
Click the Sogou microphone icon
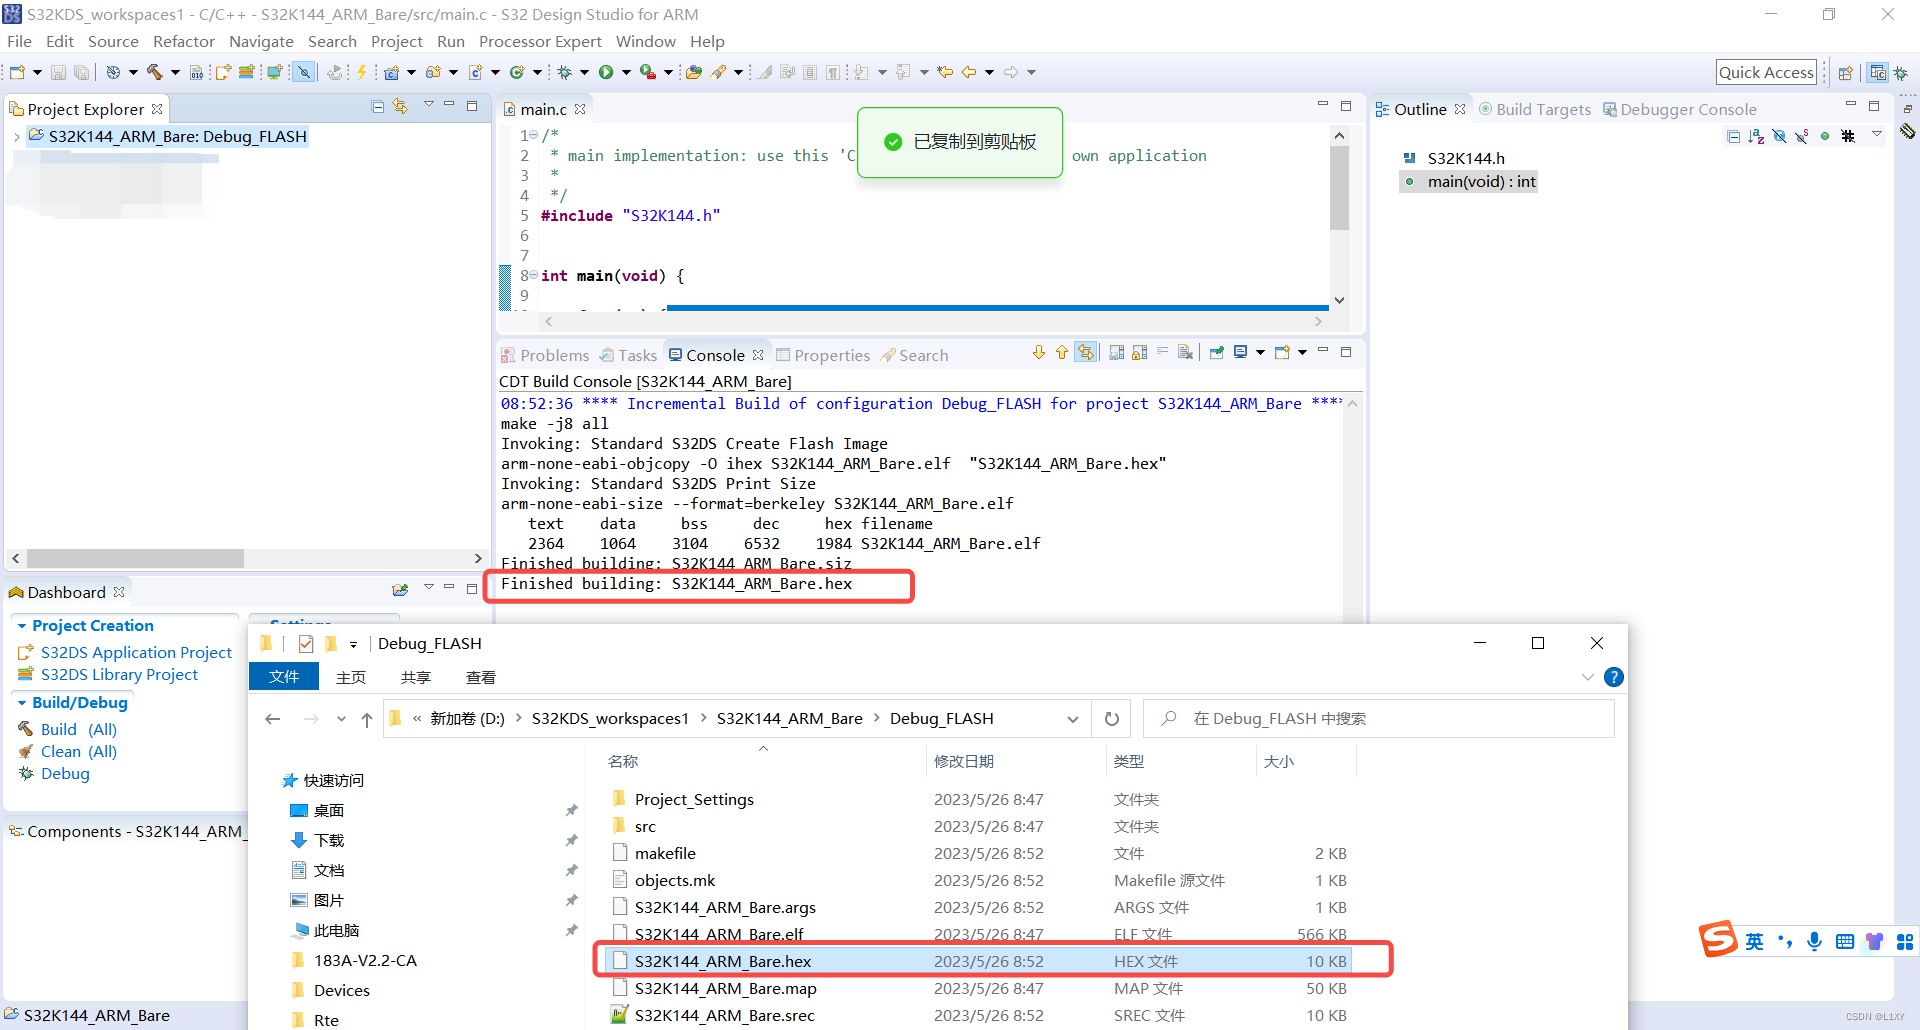[x=1814, y=941]
